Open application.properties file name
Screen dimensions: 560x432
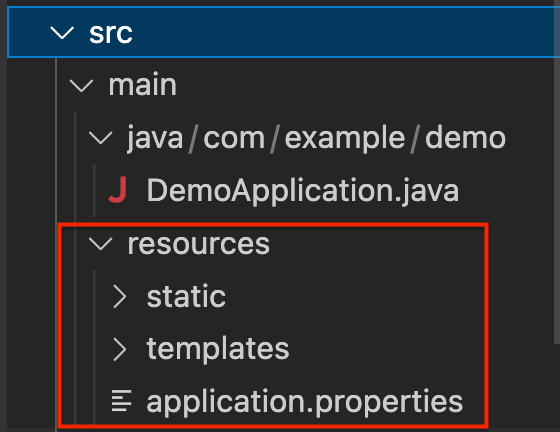coord(305,402)
